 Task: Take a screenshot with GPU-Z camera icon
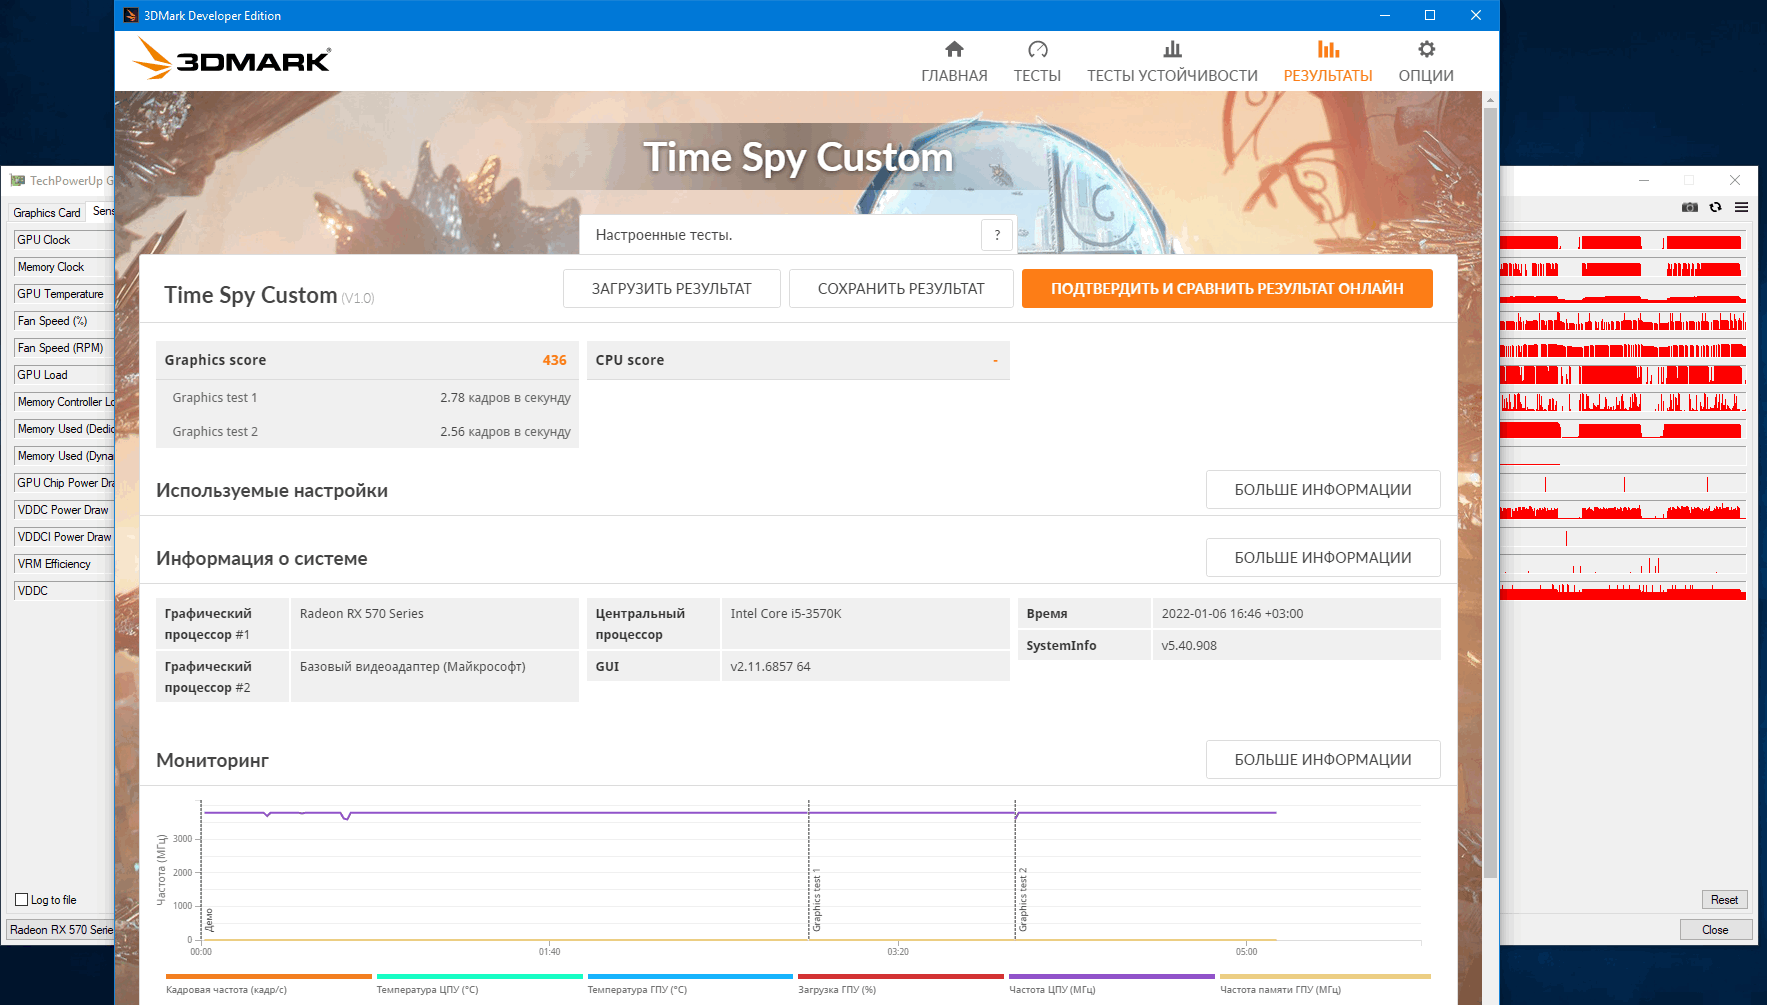click(x=1690, y=207)
